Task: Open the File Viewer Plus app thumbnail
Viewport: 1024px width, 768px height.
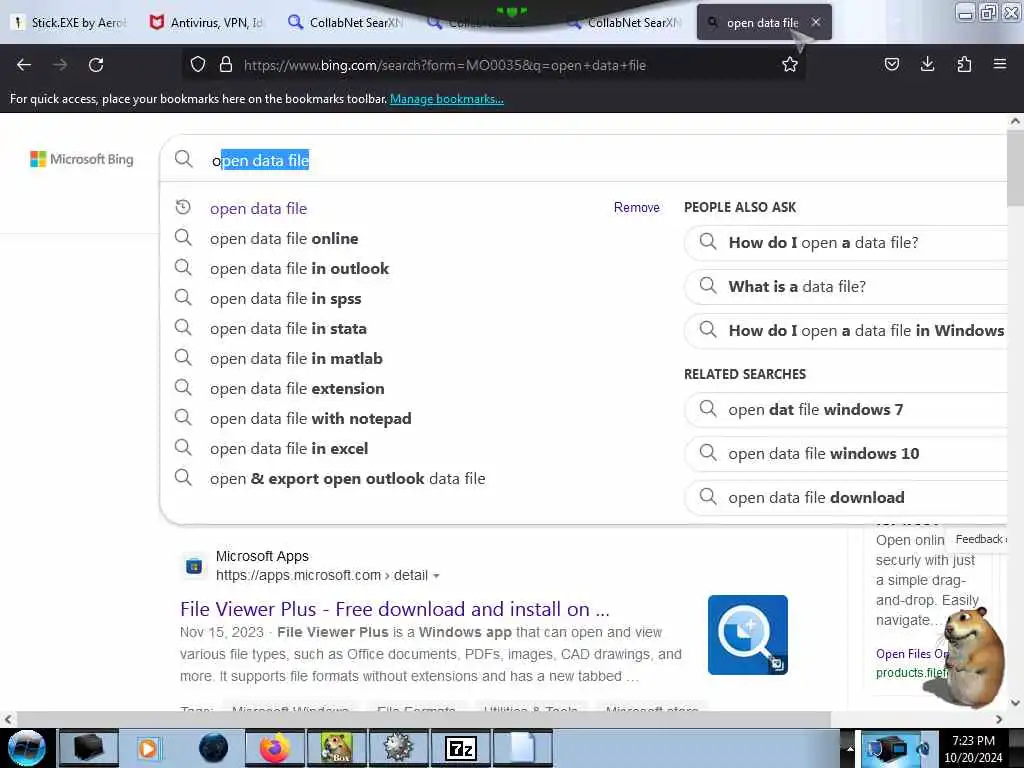Action: click(x=748, y=635)
